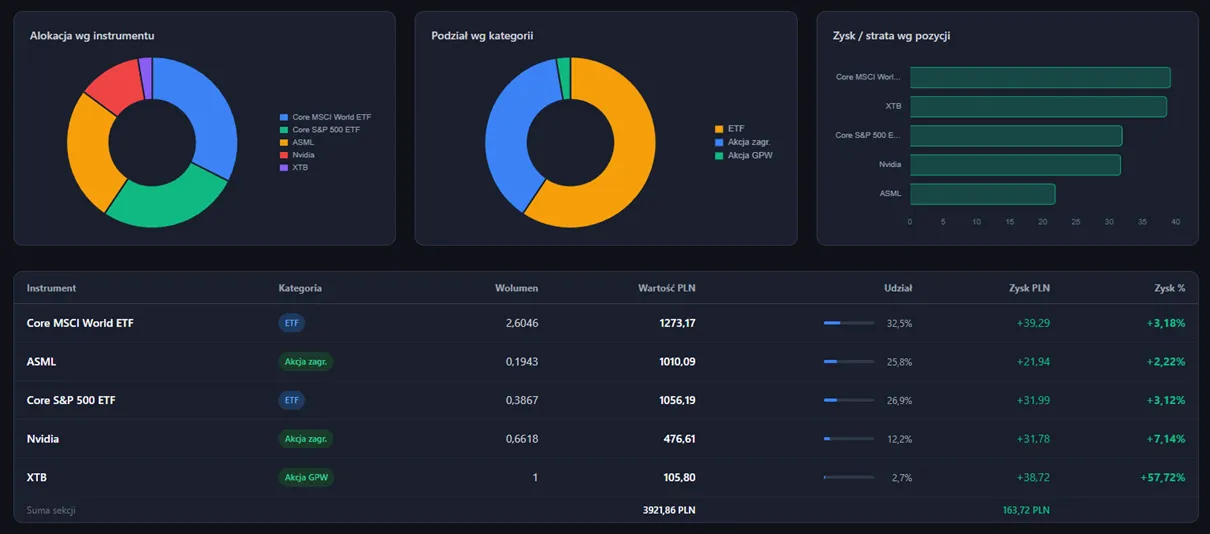Click the profit percentage +57,72%
The image size is (1210, 534).
point(1163,478)
